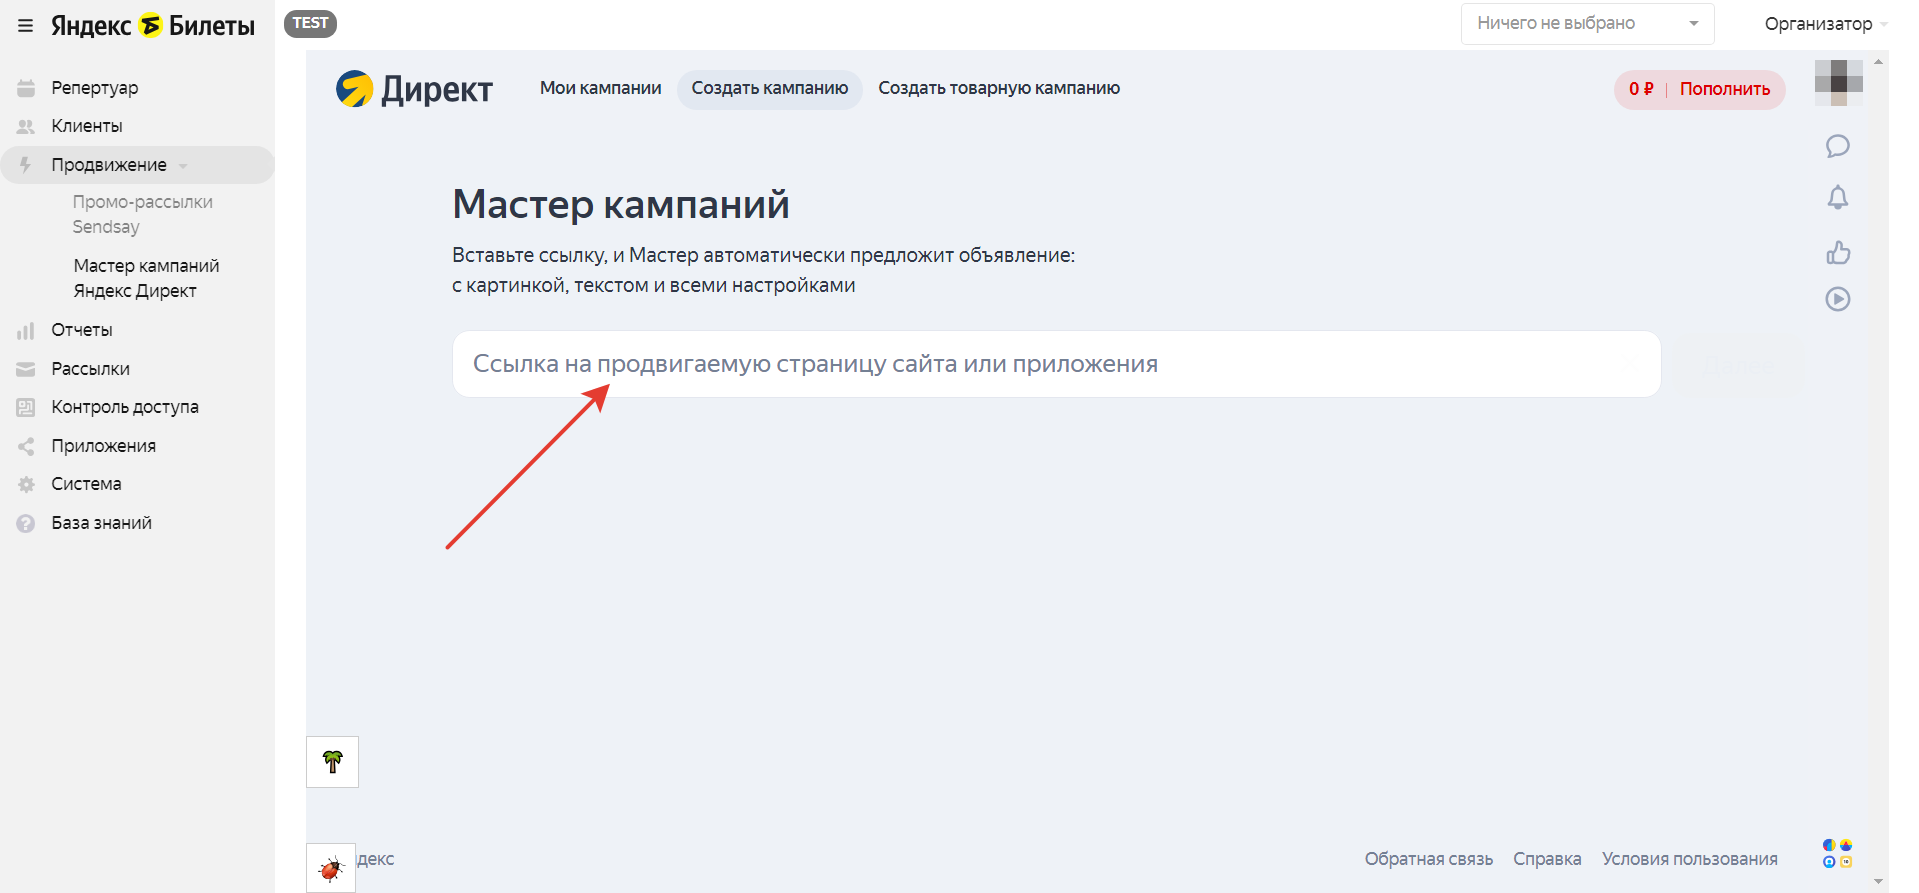Click the Репертуар calendar icon
This screenshot has height=893, width=1919.
[x=26, y=88]
